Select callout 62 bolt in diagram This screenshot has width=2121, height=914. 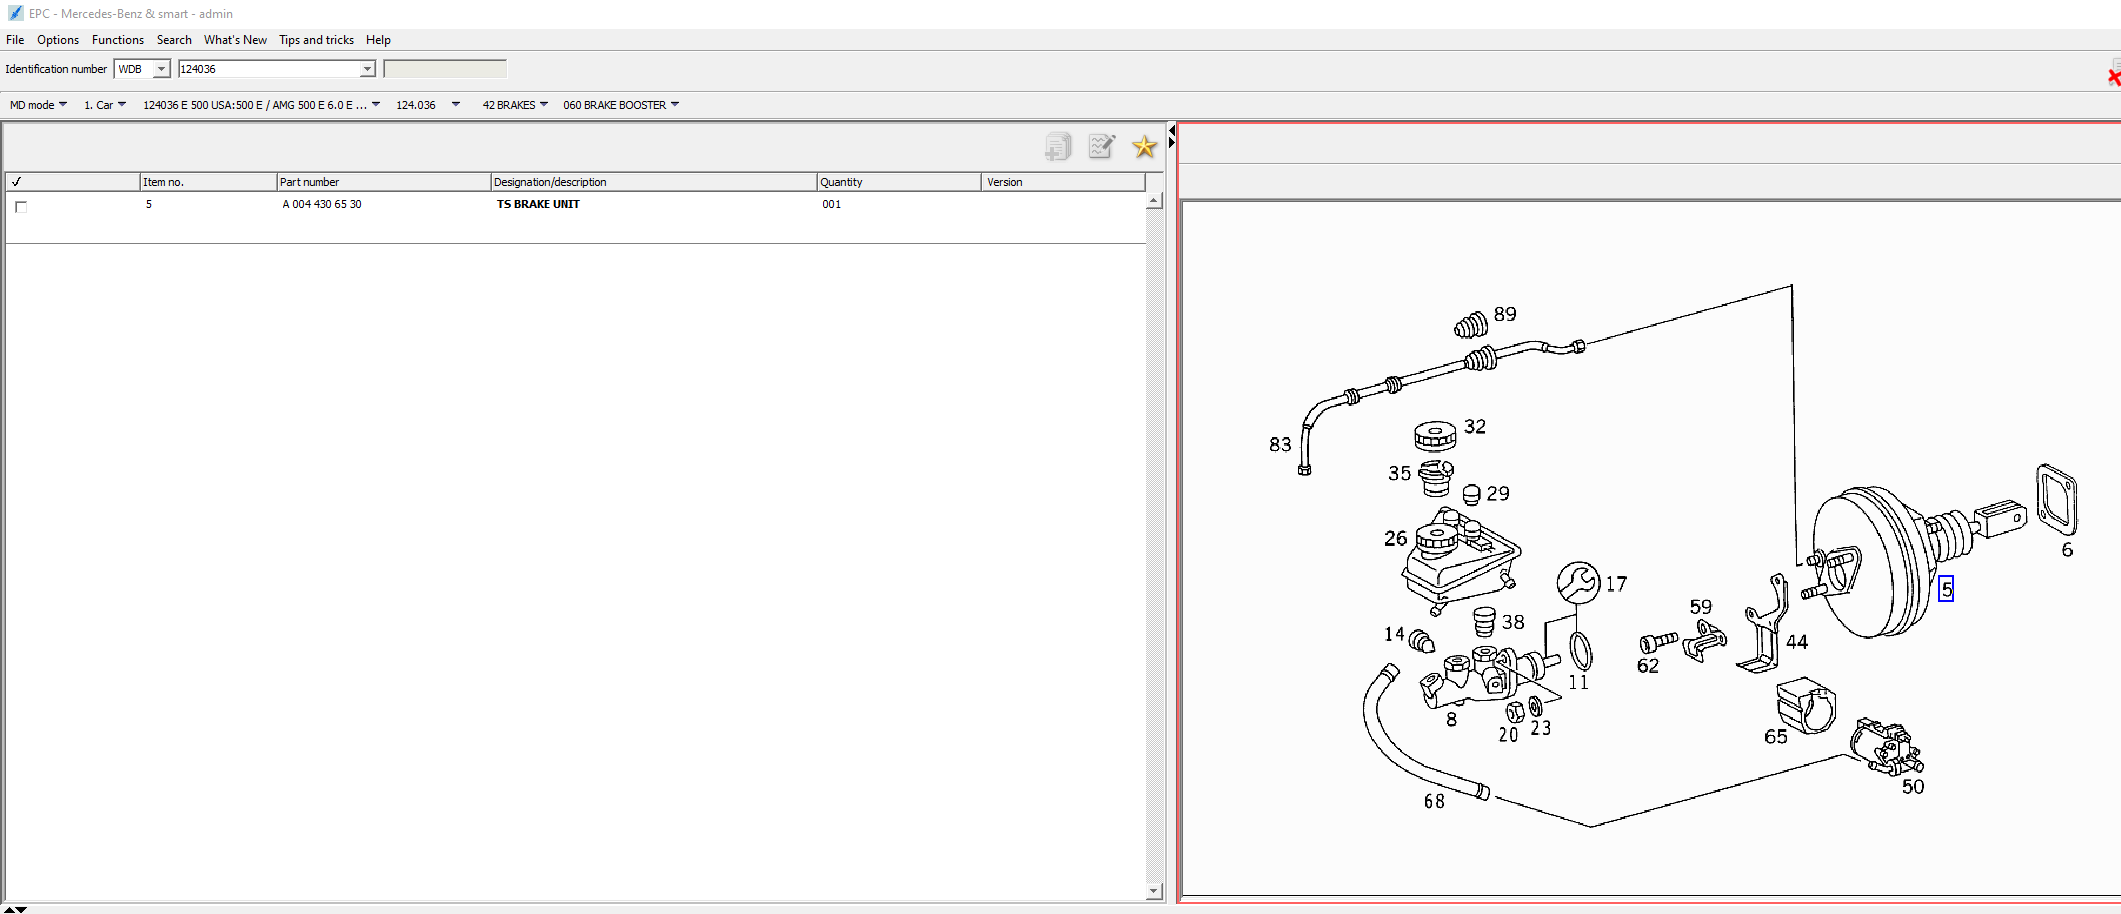1648,666
